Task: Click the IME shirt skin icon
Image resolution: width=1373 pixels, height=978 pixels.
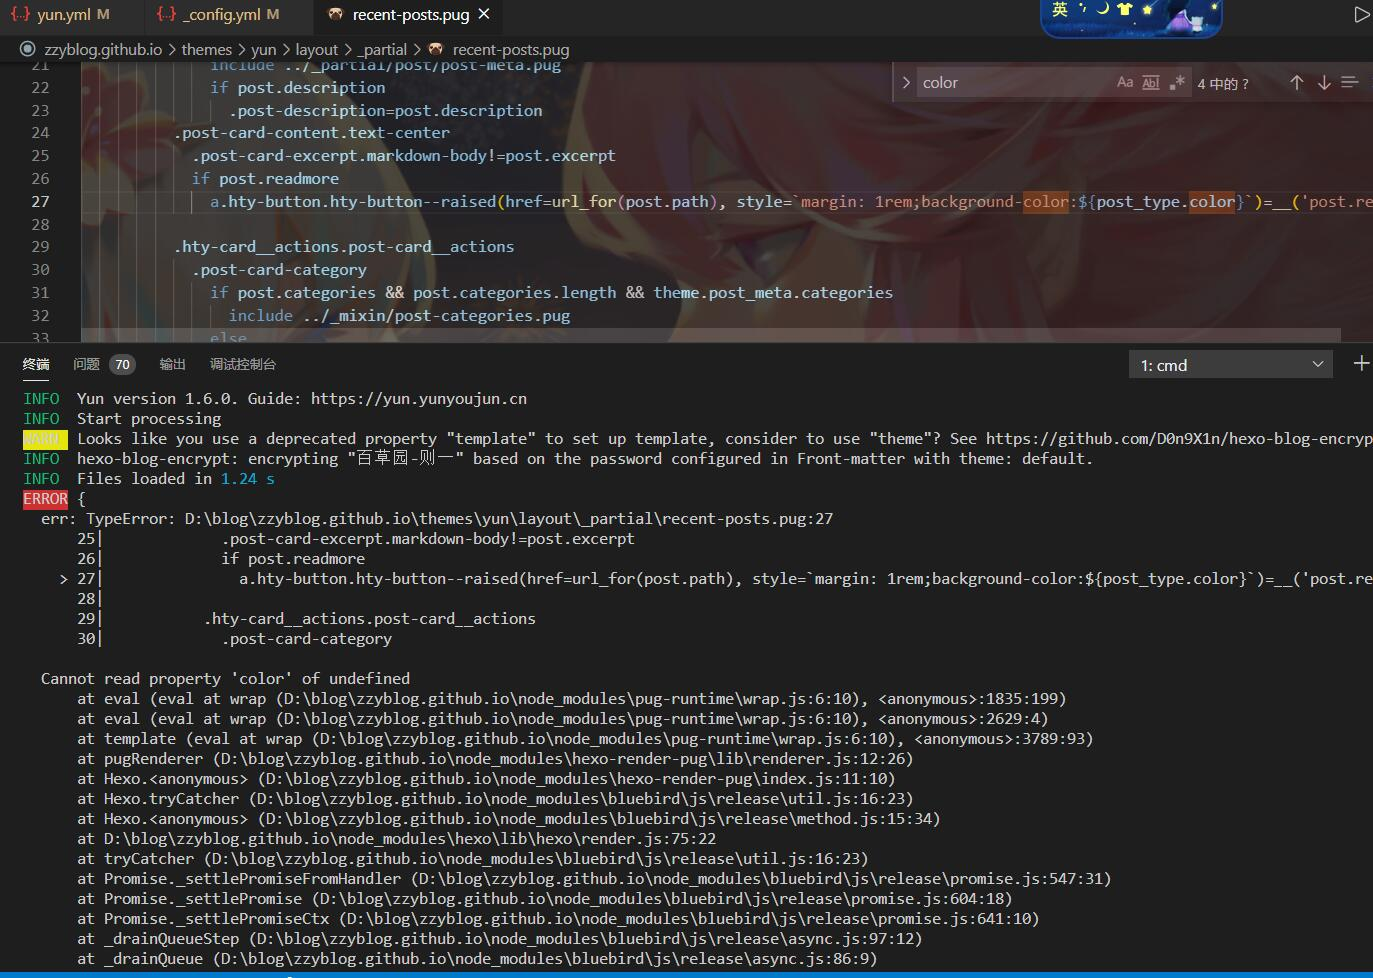Action: 1124,9
